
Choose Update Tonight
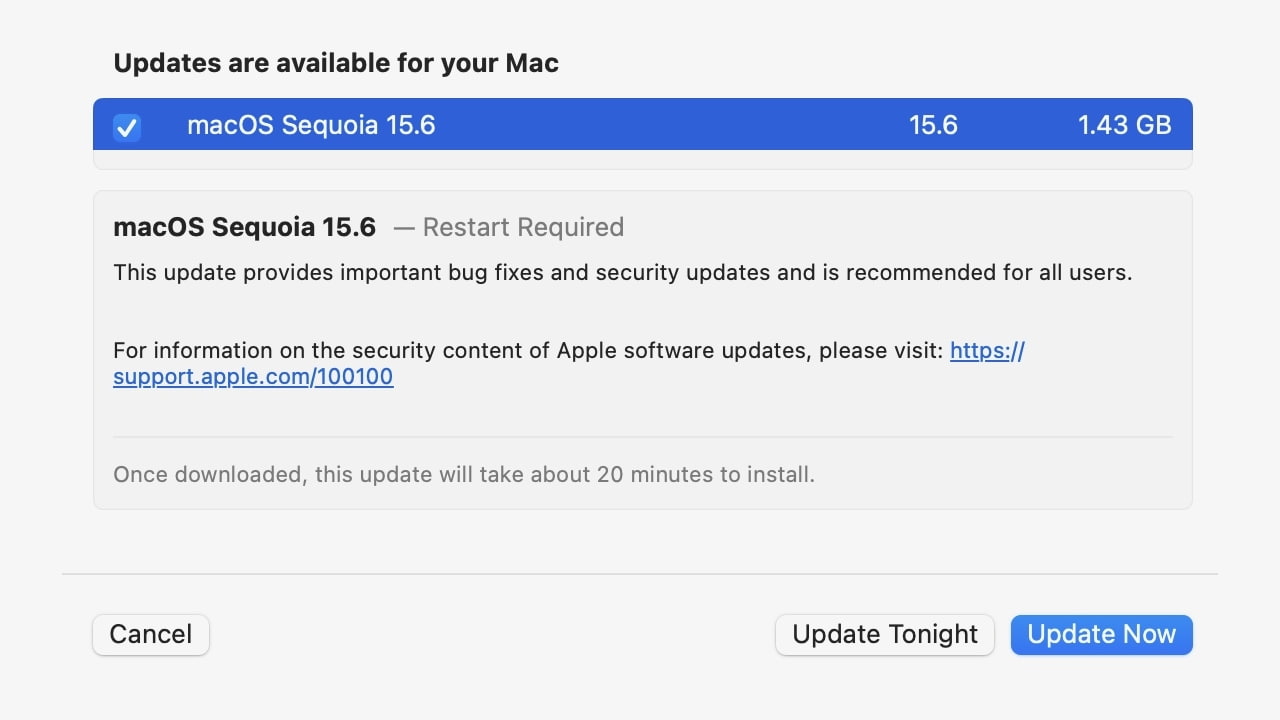point(884,634)
